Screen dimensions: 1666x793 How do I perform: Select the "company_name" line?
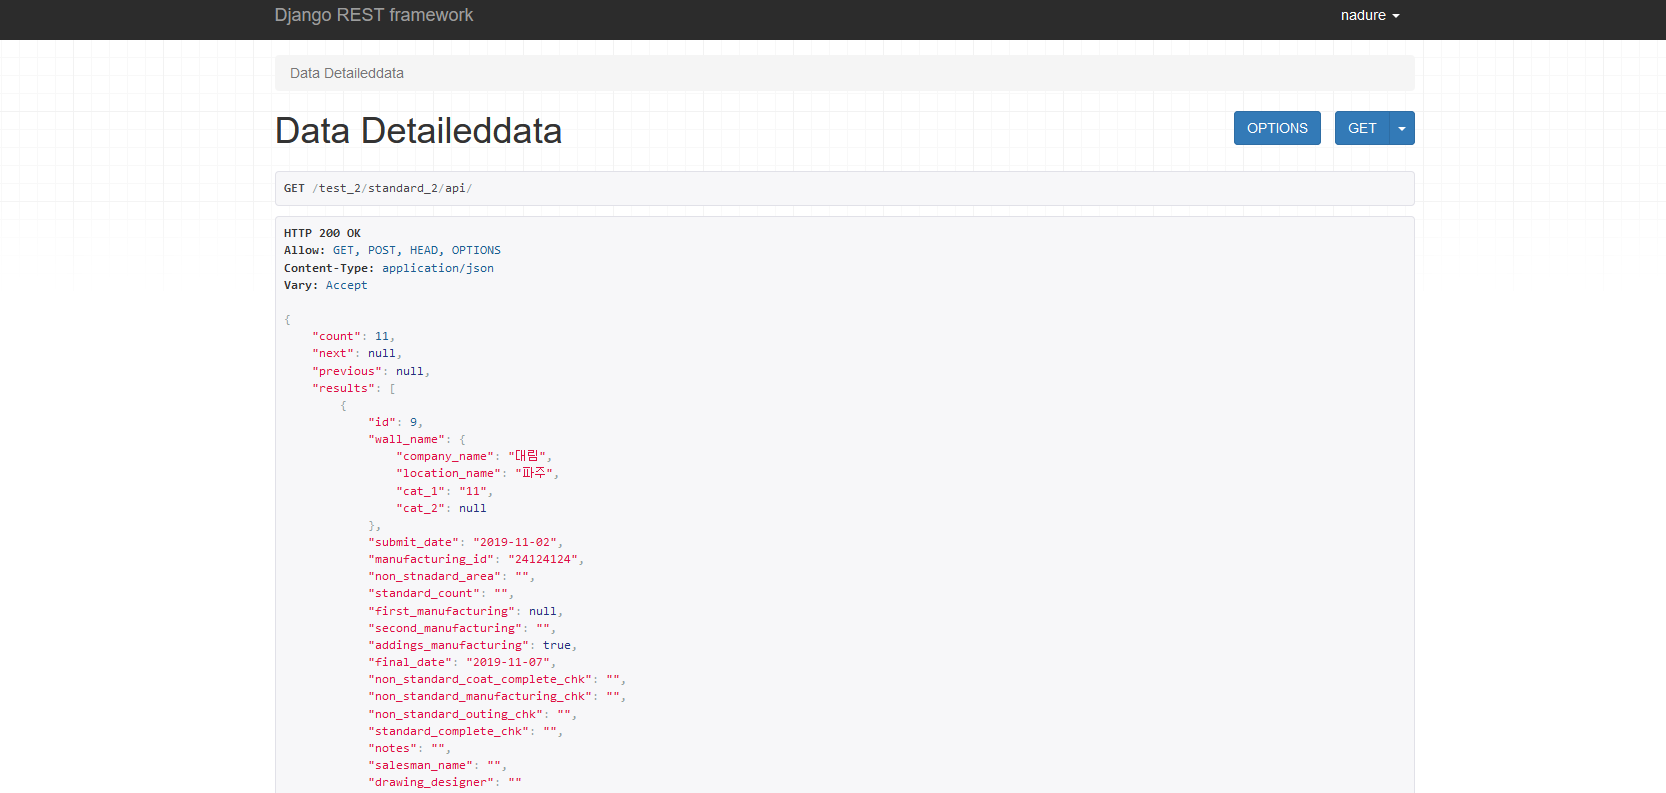[x=473, y=456]
